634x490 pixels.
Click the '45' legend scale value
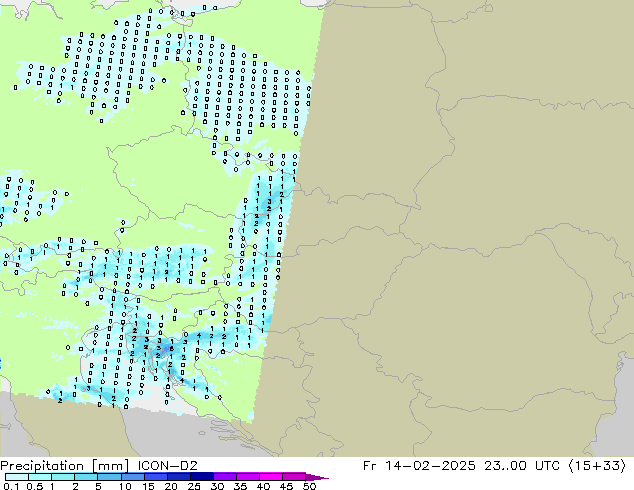tap(286, 486)
